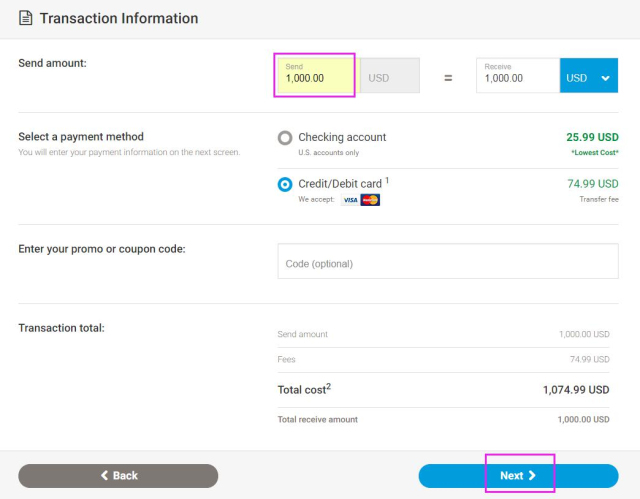Click the Next arrow icon
640x499 pixels.
coord(533,476)
